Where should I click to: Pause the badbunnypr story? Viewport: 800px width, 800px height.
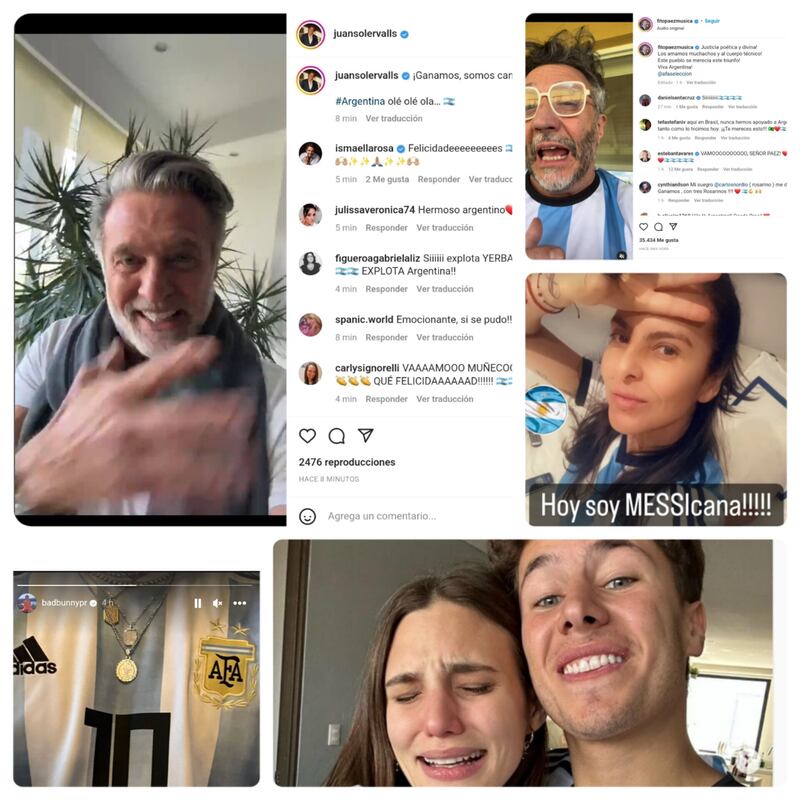point(198,603)
